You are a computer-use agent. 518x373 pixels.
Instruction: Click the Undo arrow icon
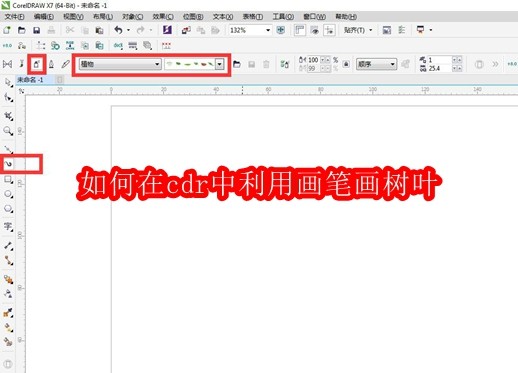(118, 30)
